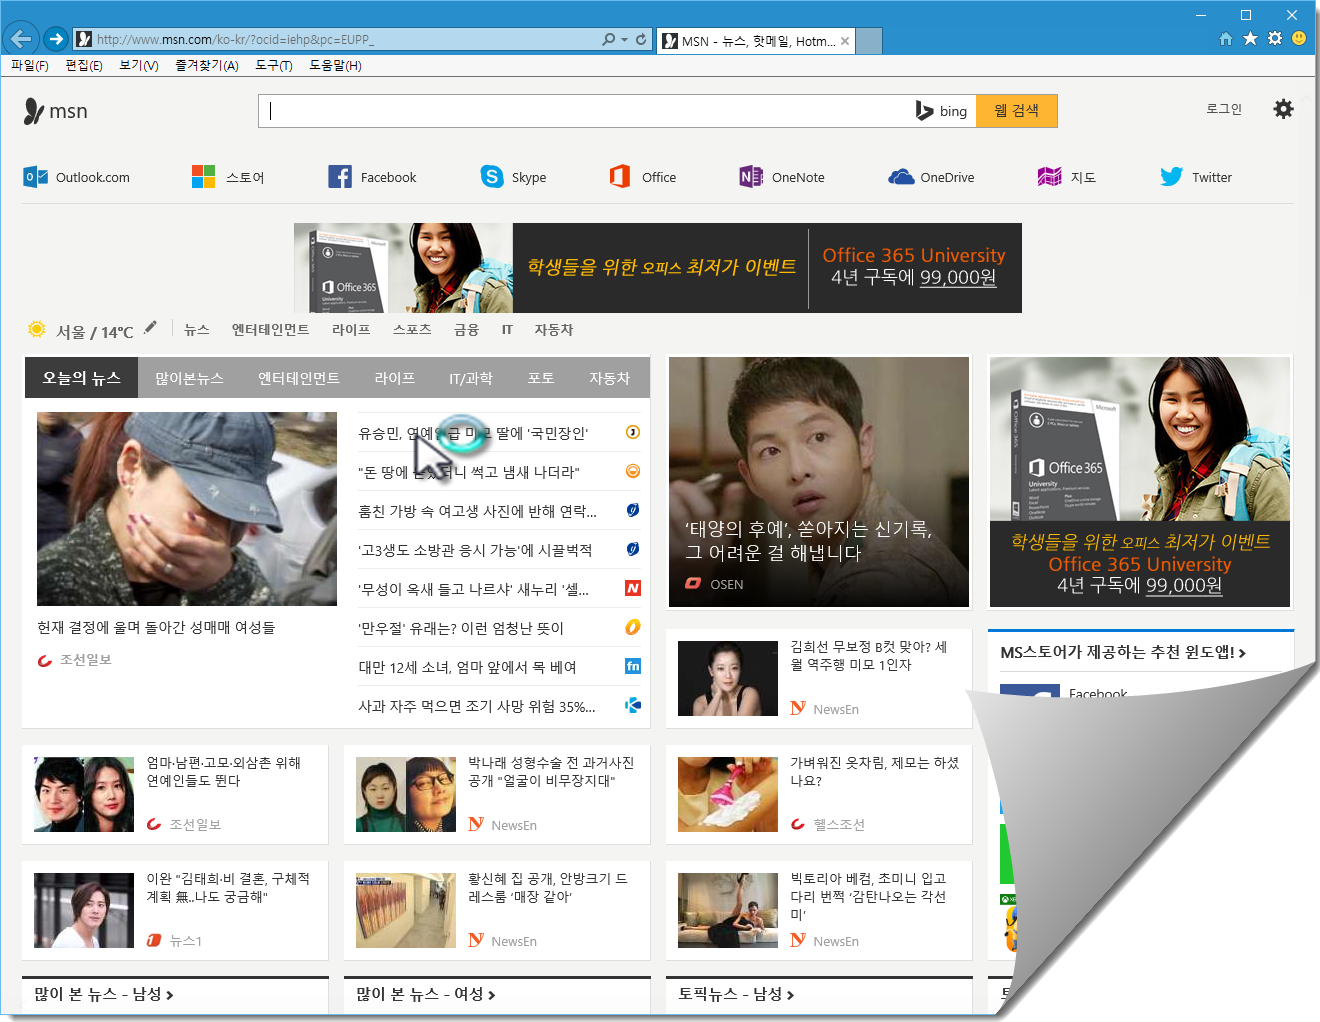
Task: Expand 토픽뉴스 - 남성 section
Action: pos(736,994)
